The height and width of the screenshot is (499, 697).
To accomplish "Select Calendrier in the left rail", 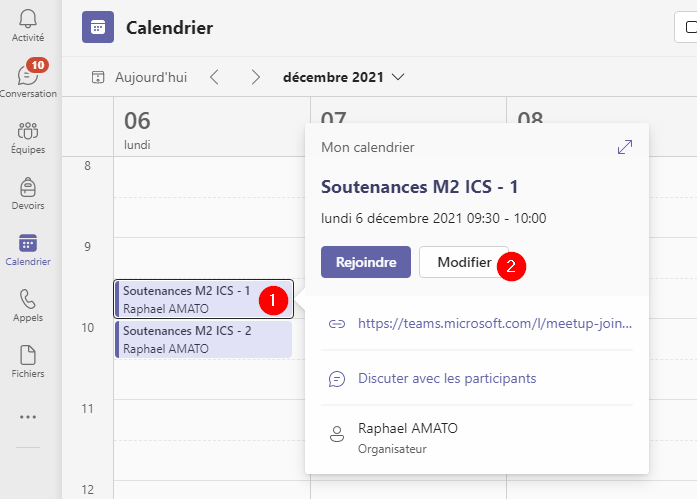I will (28, 250).
